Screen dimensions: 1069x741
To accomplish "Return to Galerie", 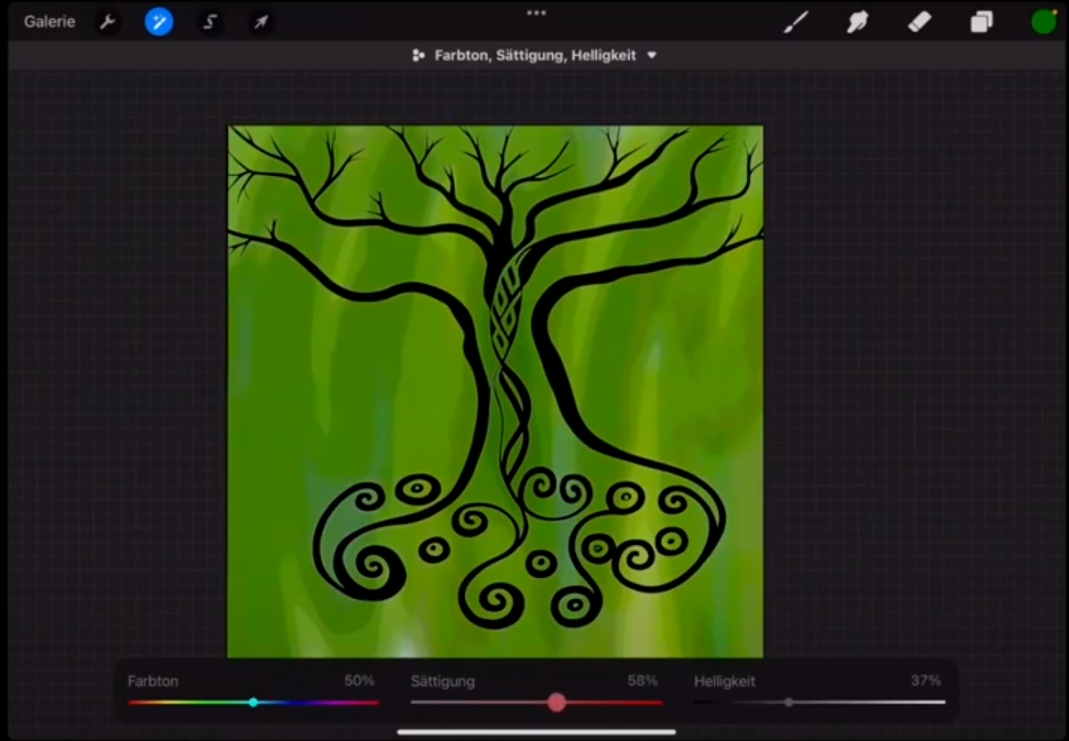I will pyautogui.click(x=49, y=22).
